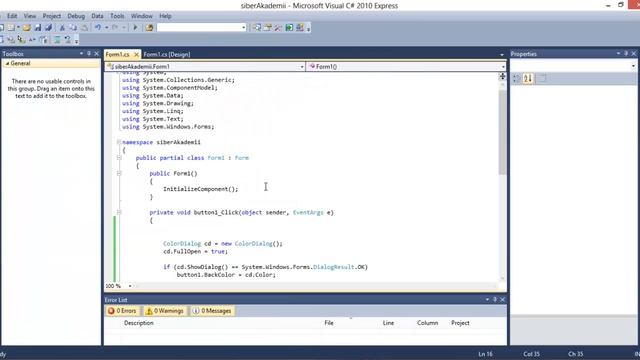Click the Copy icon in the toolbar
The width and height of the screenshot is (640, 360).
point(73,28)
